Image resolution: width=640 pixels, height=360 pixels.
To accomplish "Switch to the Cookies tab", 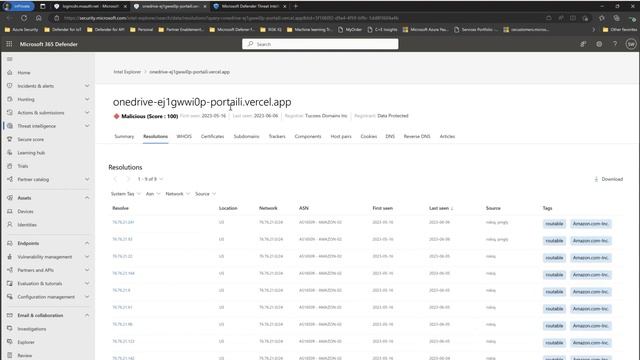I will pos(369,136).
